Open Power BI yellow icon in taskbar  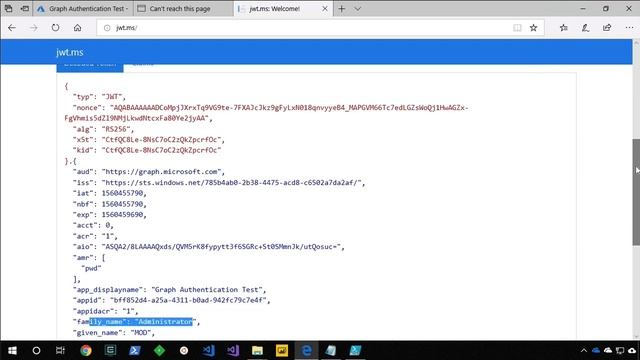coord(282,350)
